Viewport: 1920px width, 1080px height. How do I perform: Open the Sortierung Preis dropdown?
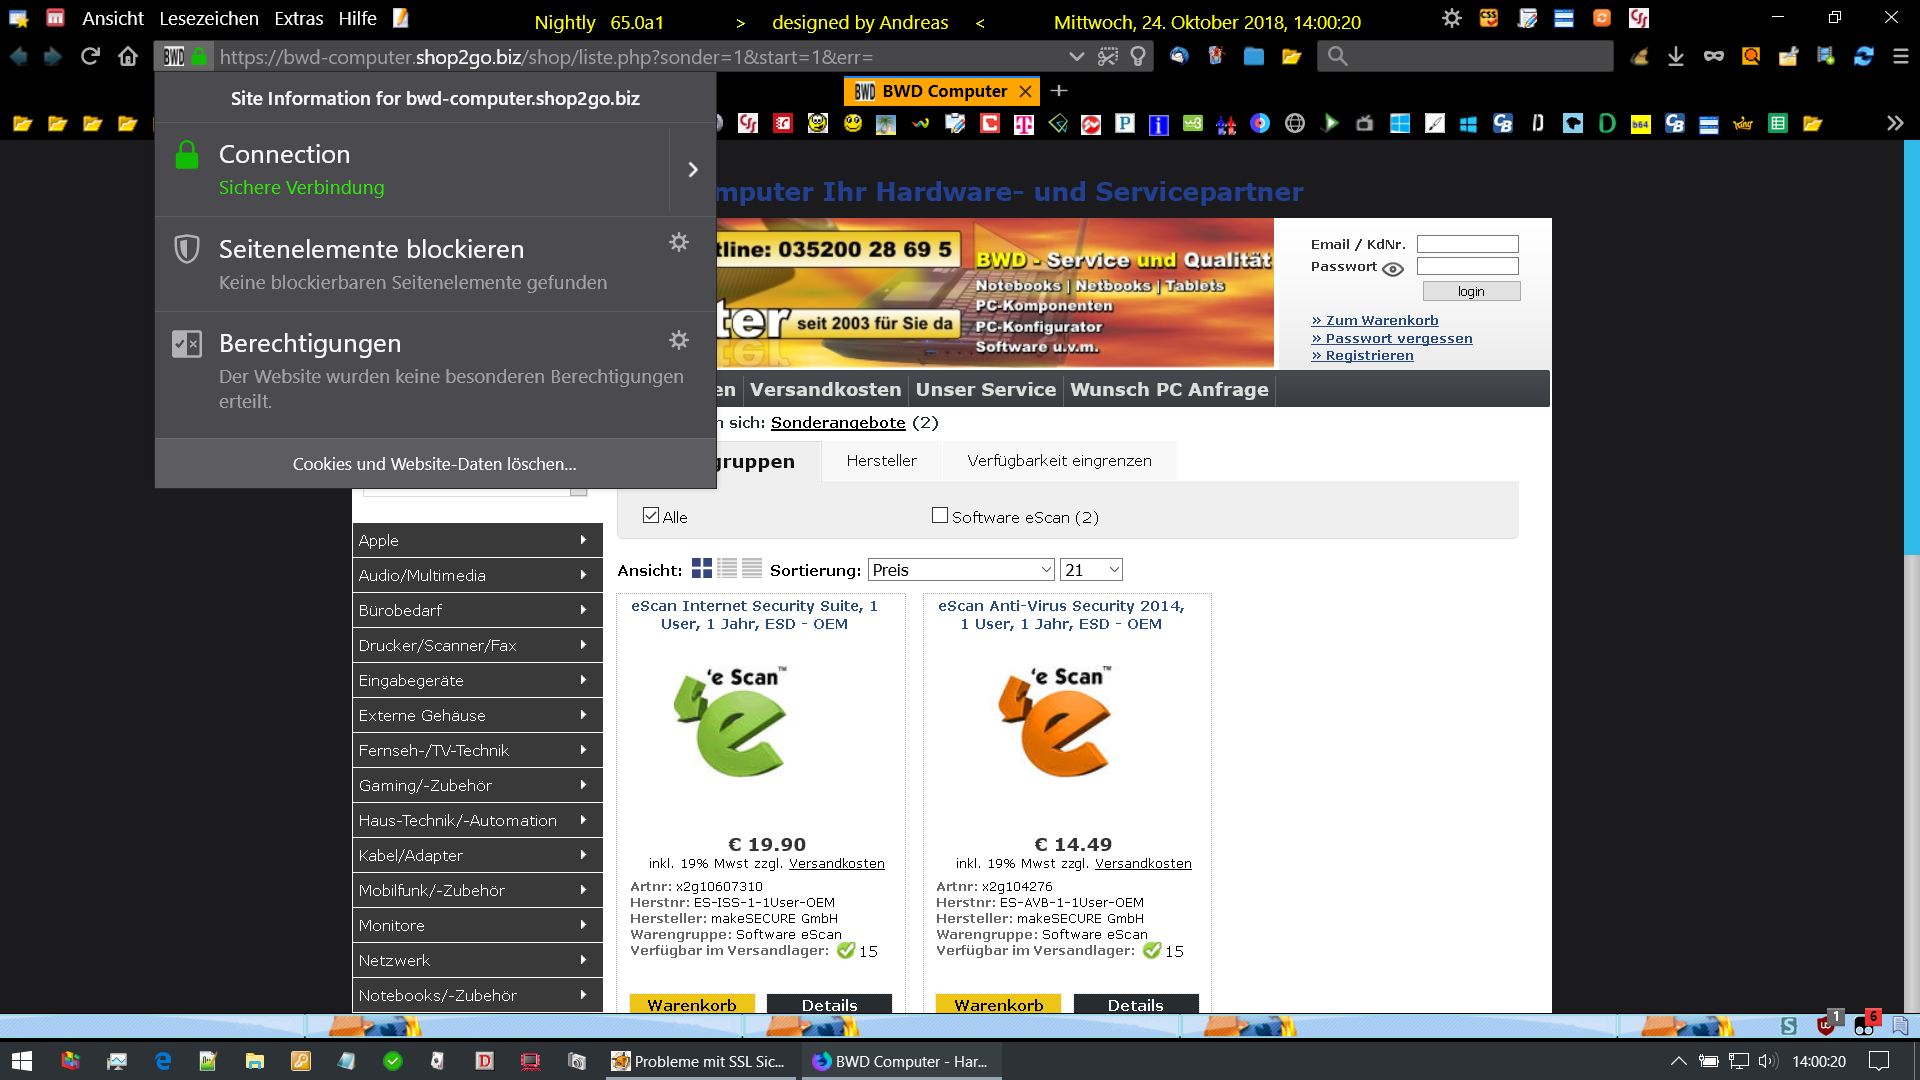click(x=961, y=570)
